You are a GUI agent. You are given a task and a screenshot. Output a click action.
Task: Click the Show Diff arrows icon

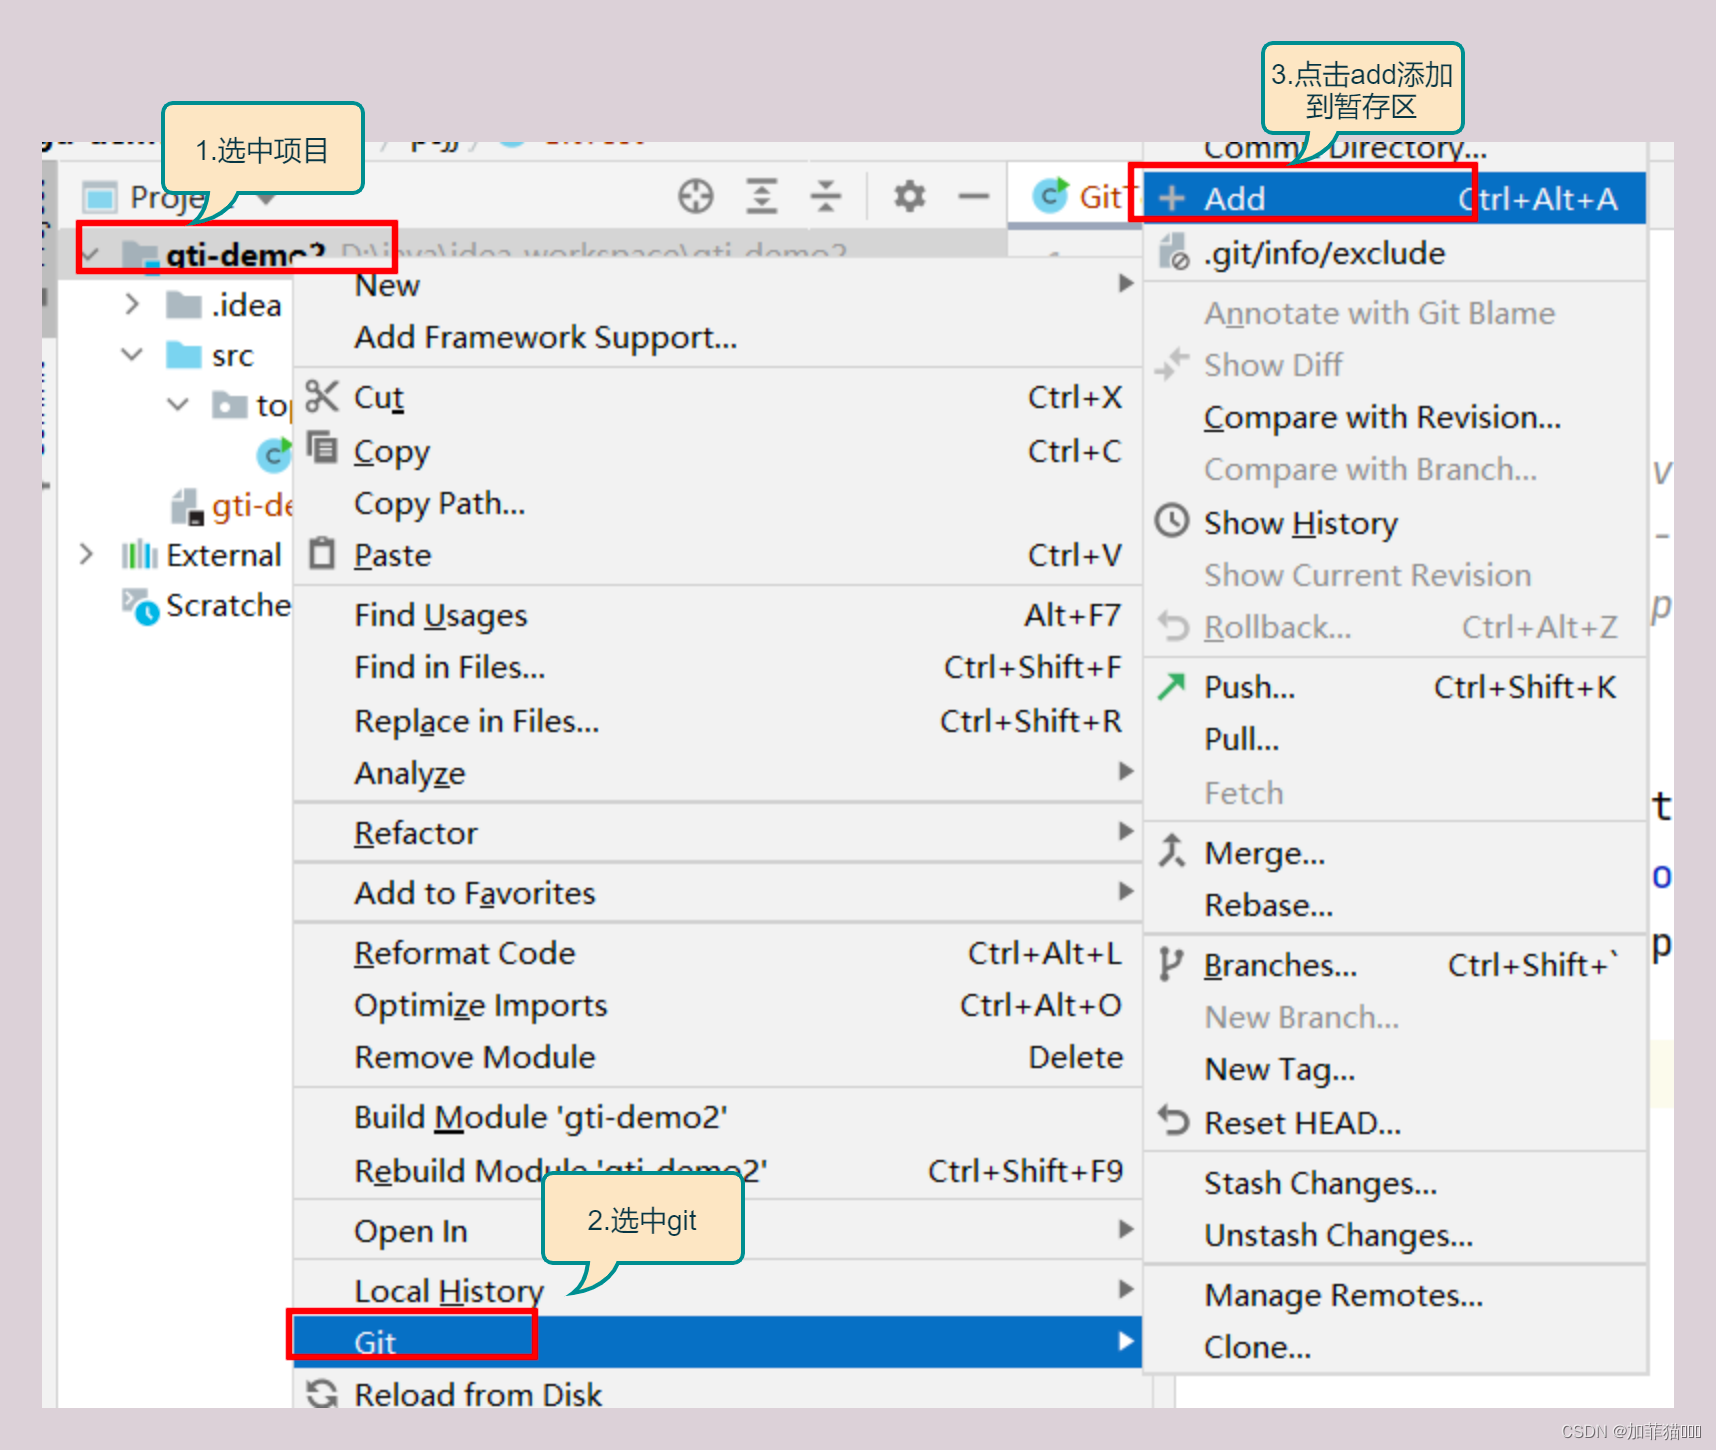(x=1172, y=364)
